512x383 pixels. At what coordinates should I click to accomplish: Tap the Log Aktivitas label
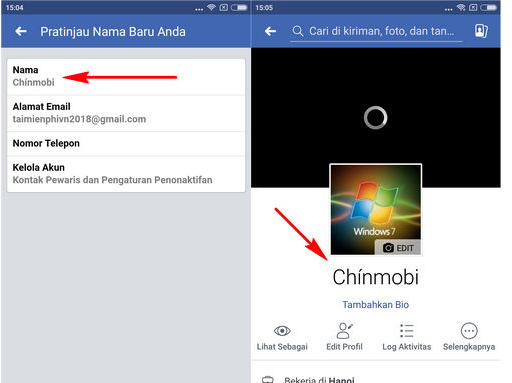tap(407, 347)
